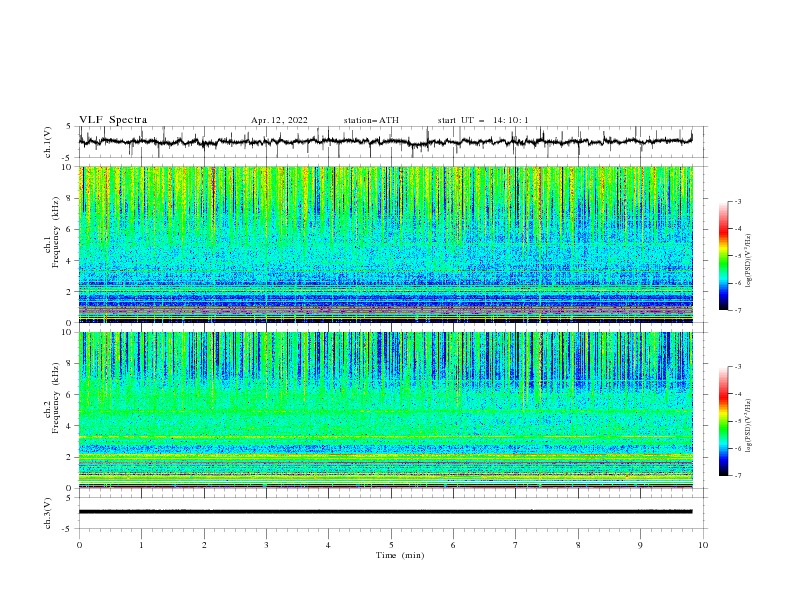Viewport: 792px width, 612px height.
Task: Click the "2" kHz tick on the ch.2 frequency axis
Action: pyautogui.click(x=70, y=457)
